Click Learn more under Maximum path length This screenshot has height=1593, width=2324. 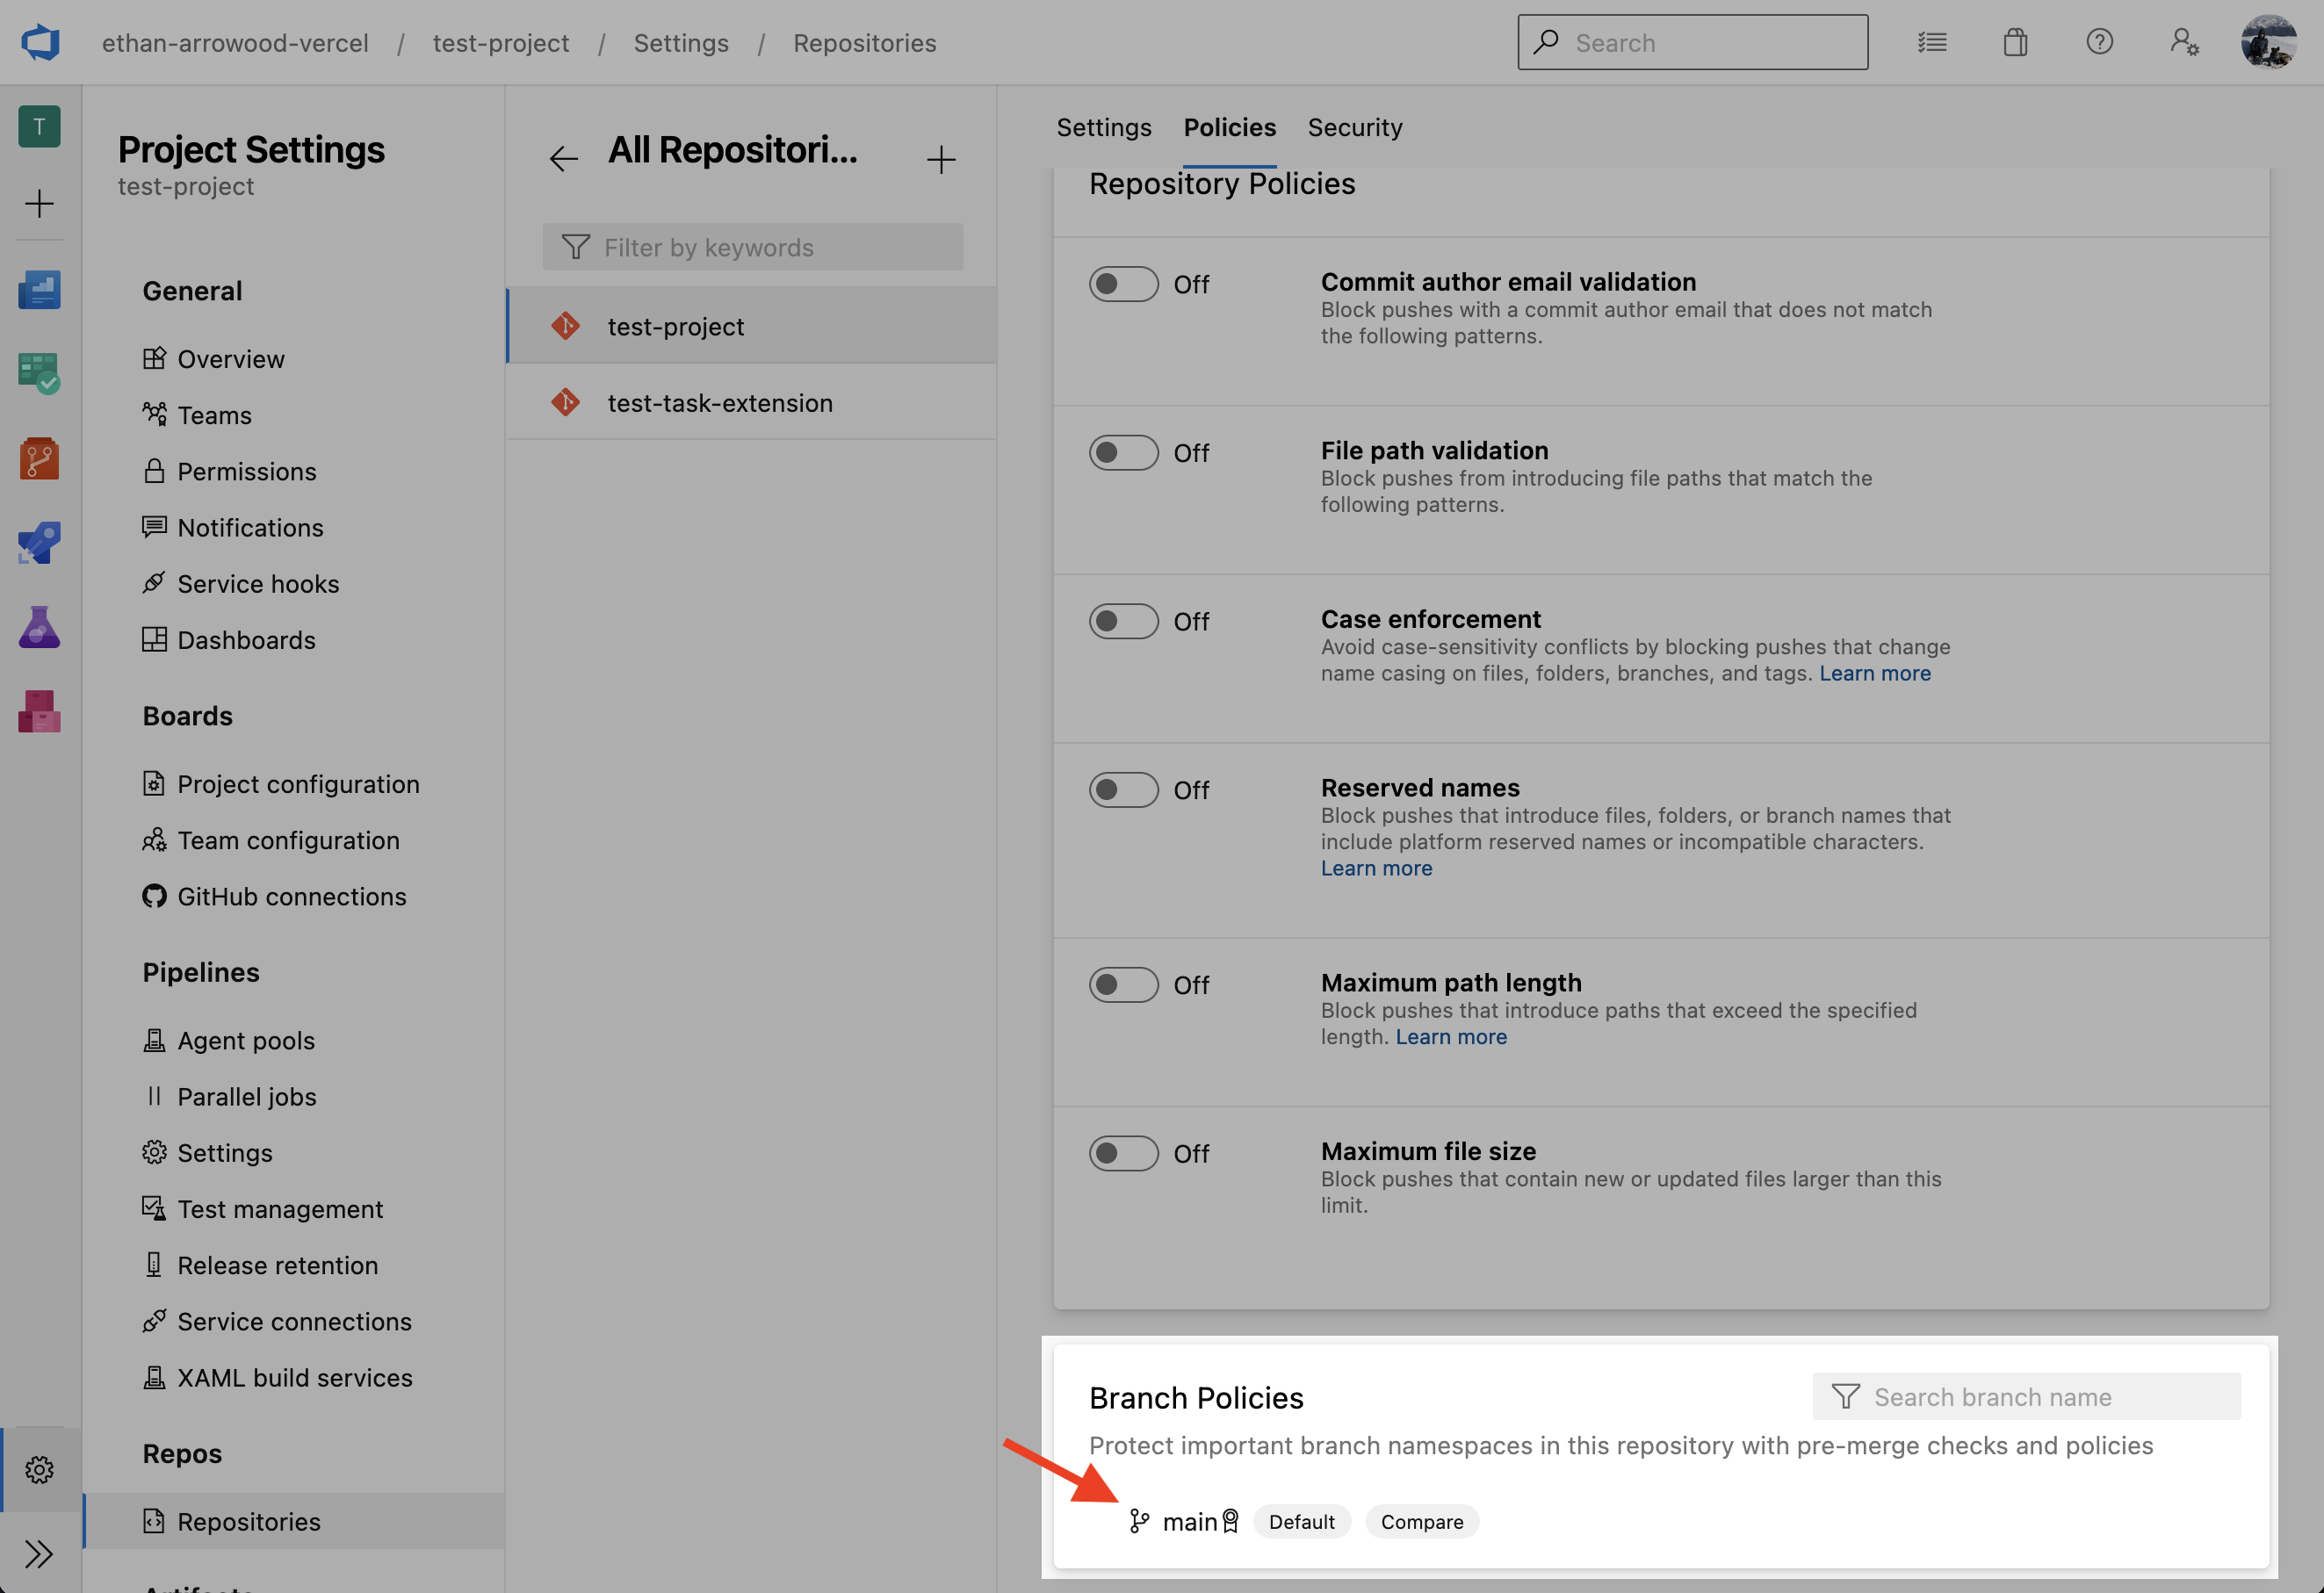point(1450,1037)
